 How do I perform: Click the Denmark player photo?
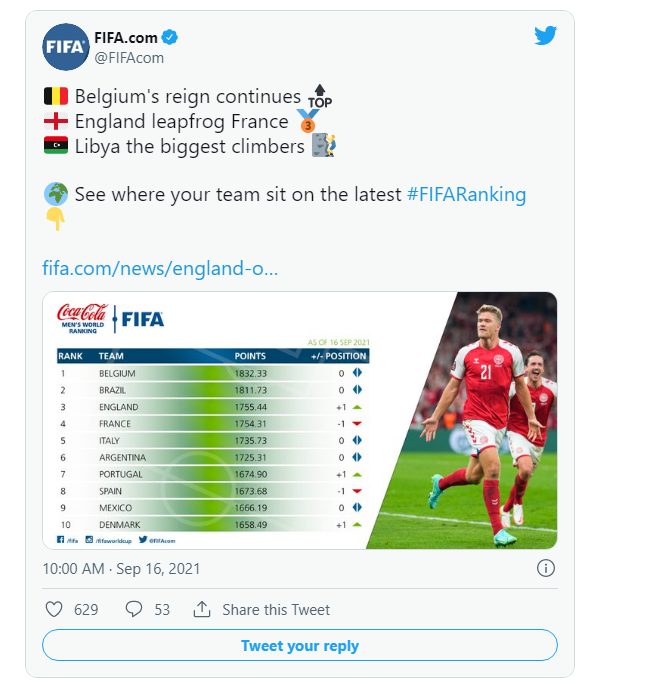tap(490, 420)
